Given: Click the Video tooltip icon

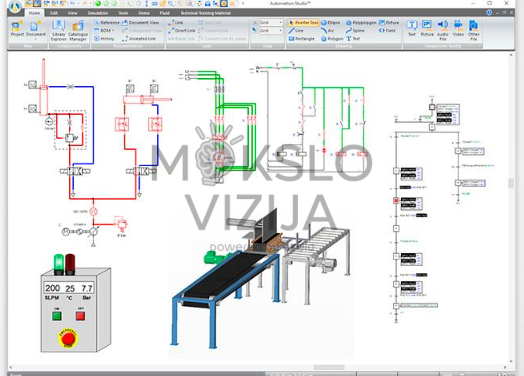Looking at the screenshot, I should tap(458, 28).
